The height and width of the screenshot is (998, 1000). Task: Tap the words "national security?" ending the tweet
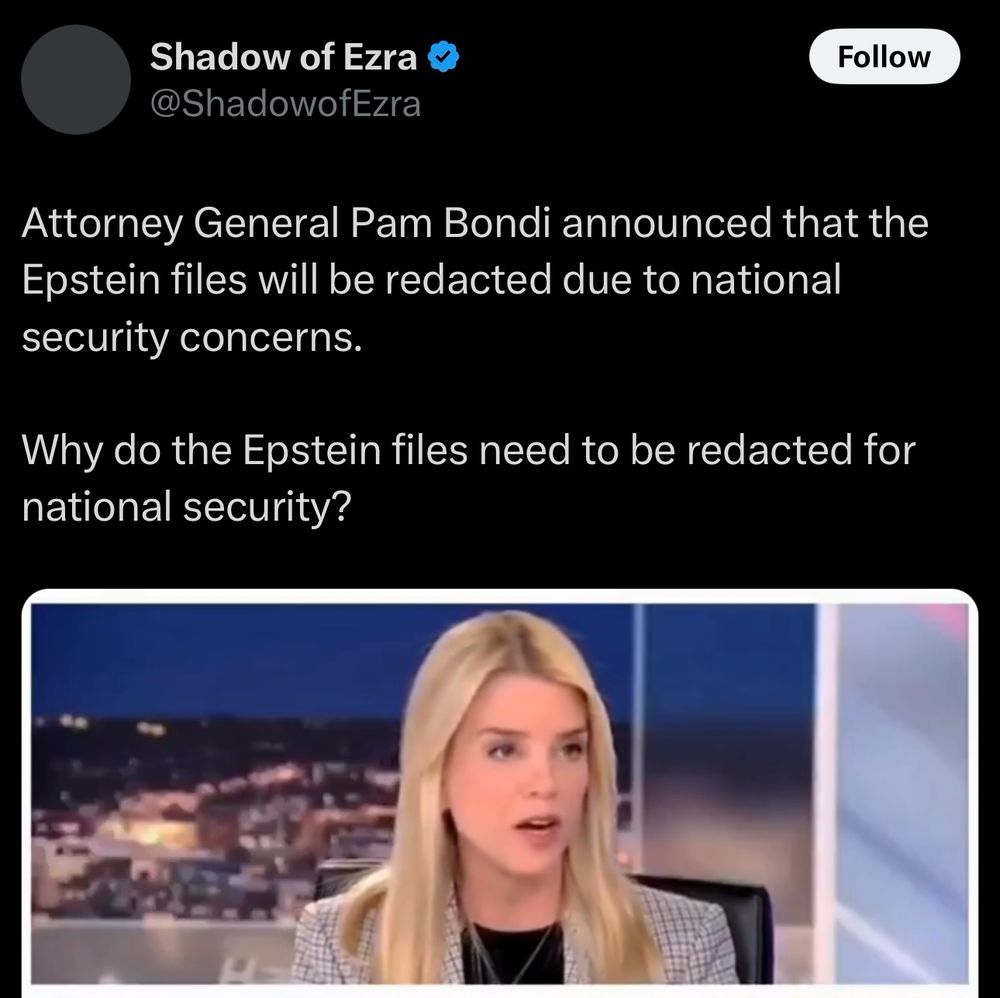pyautogui.click(x=186, y=507)
